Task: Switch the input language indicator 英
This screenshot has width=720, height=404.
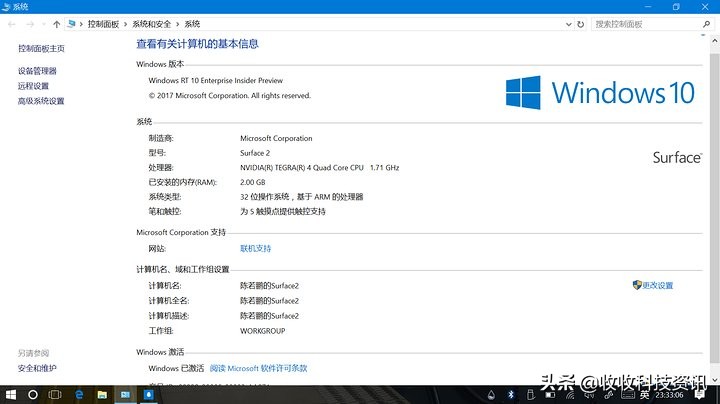Action: click(645, 395)
